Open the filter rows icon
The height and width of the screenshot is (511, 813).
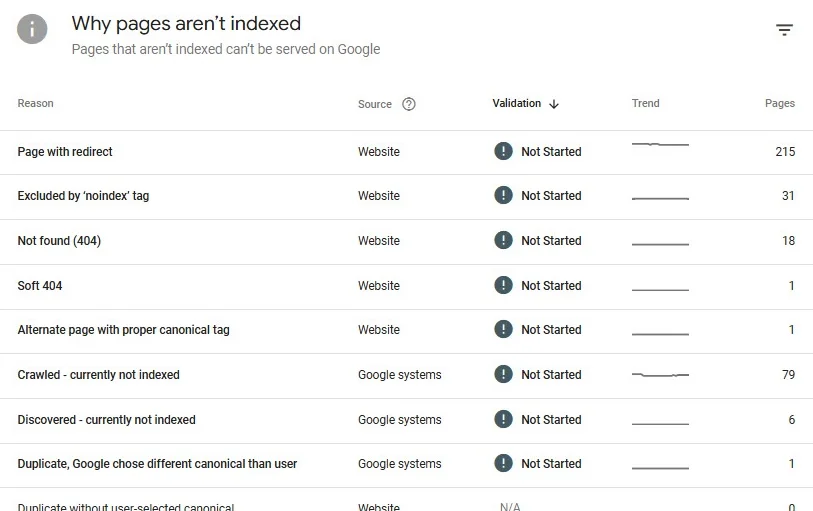[784, 30]
